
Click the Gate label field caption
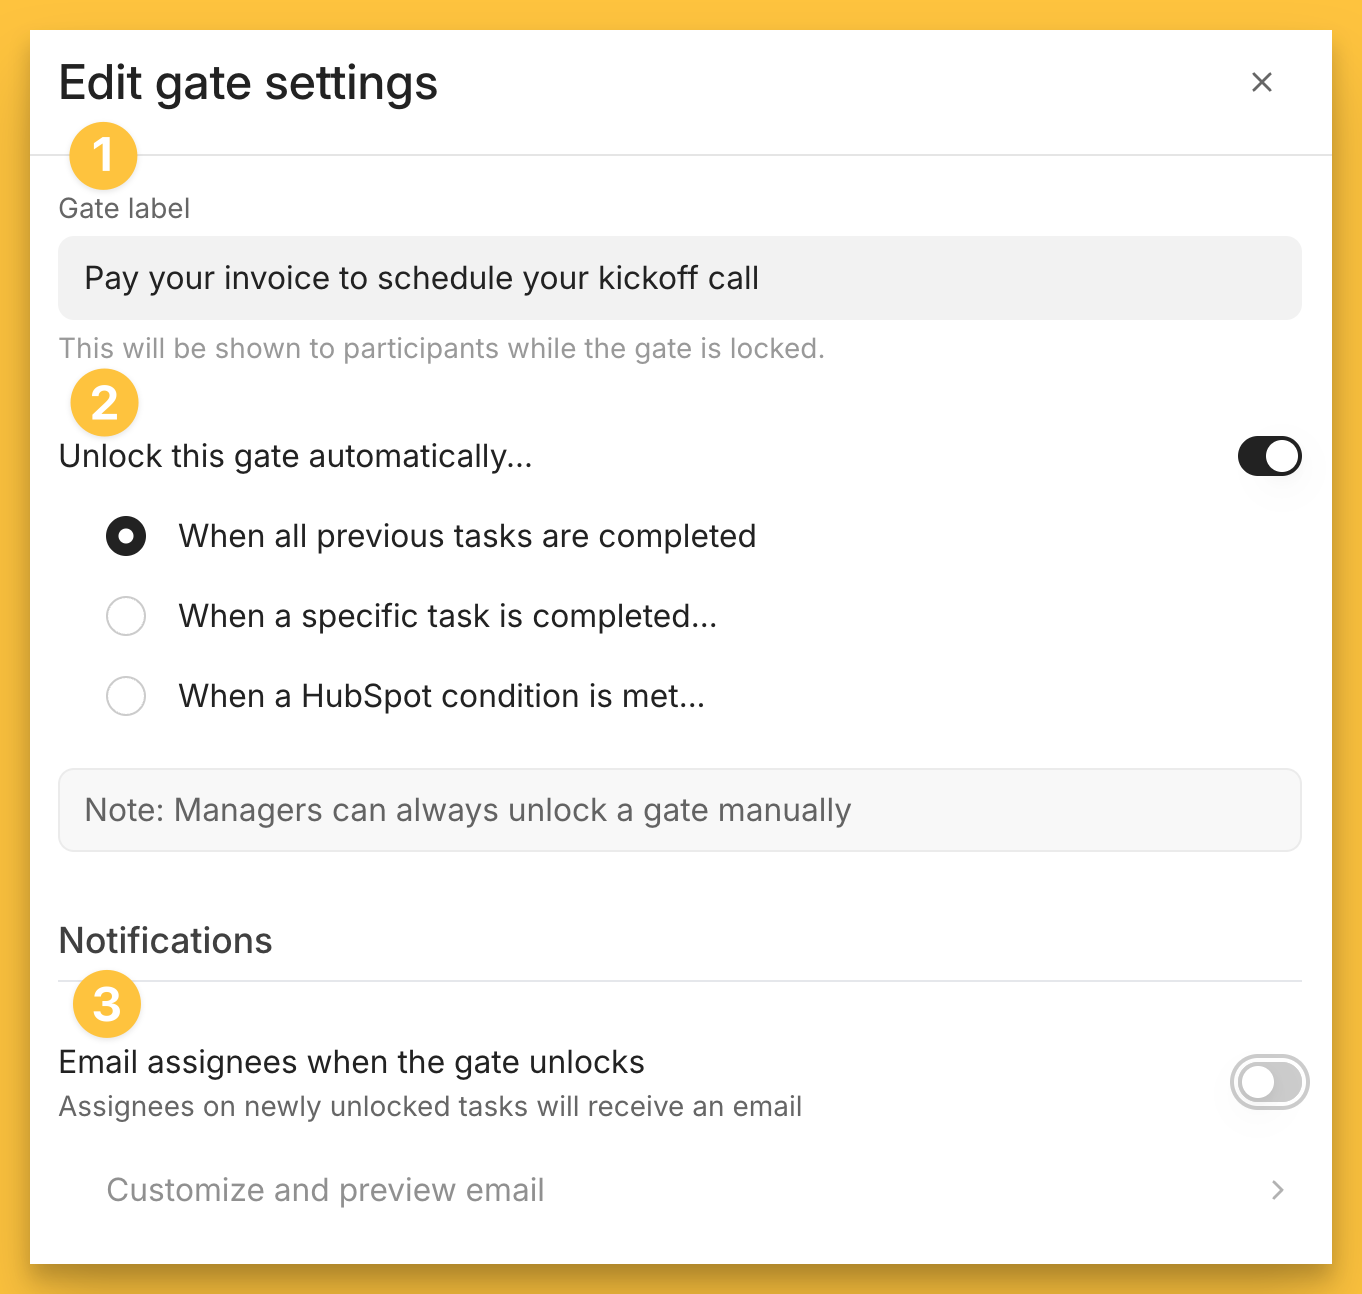point(124,208)
